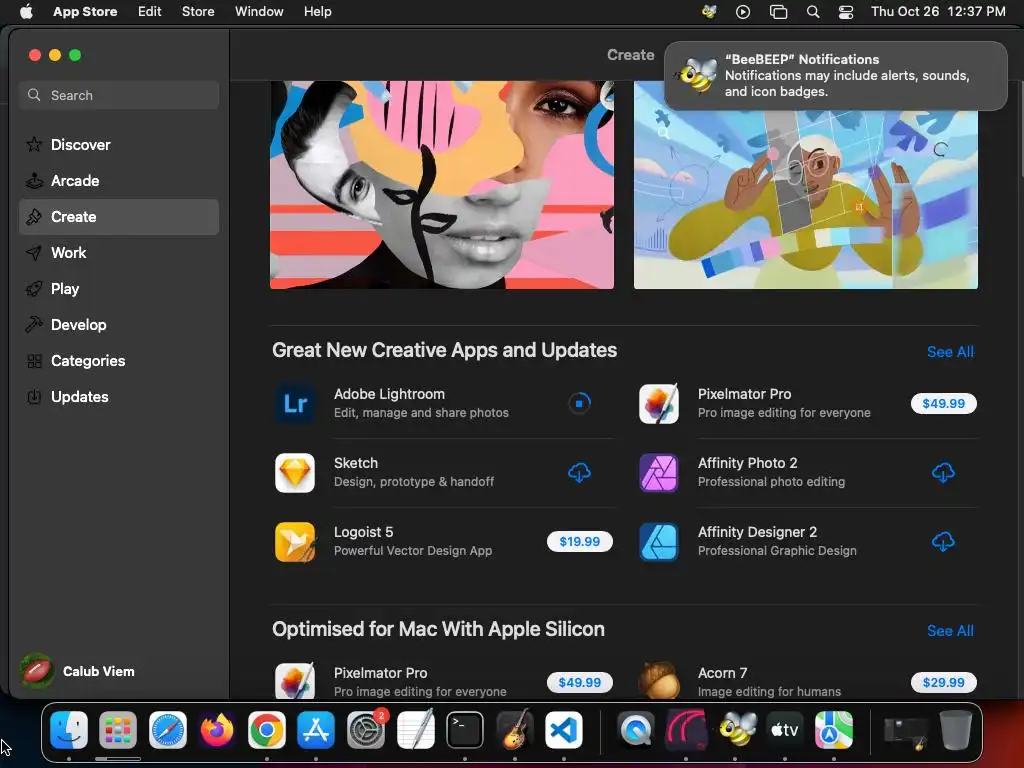Click the menu bar clock and date

click(938, 12)
